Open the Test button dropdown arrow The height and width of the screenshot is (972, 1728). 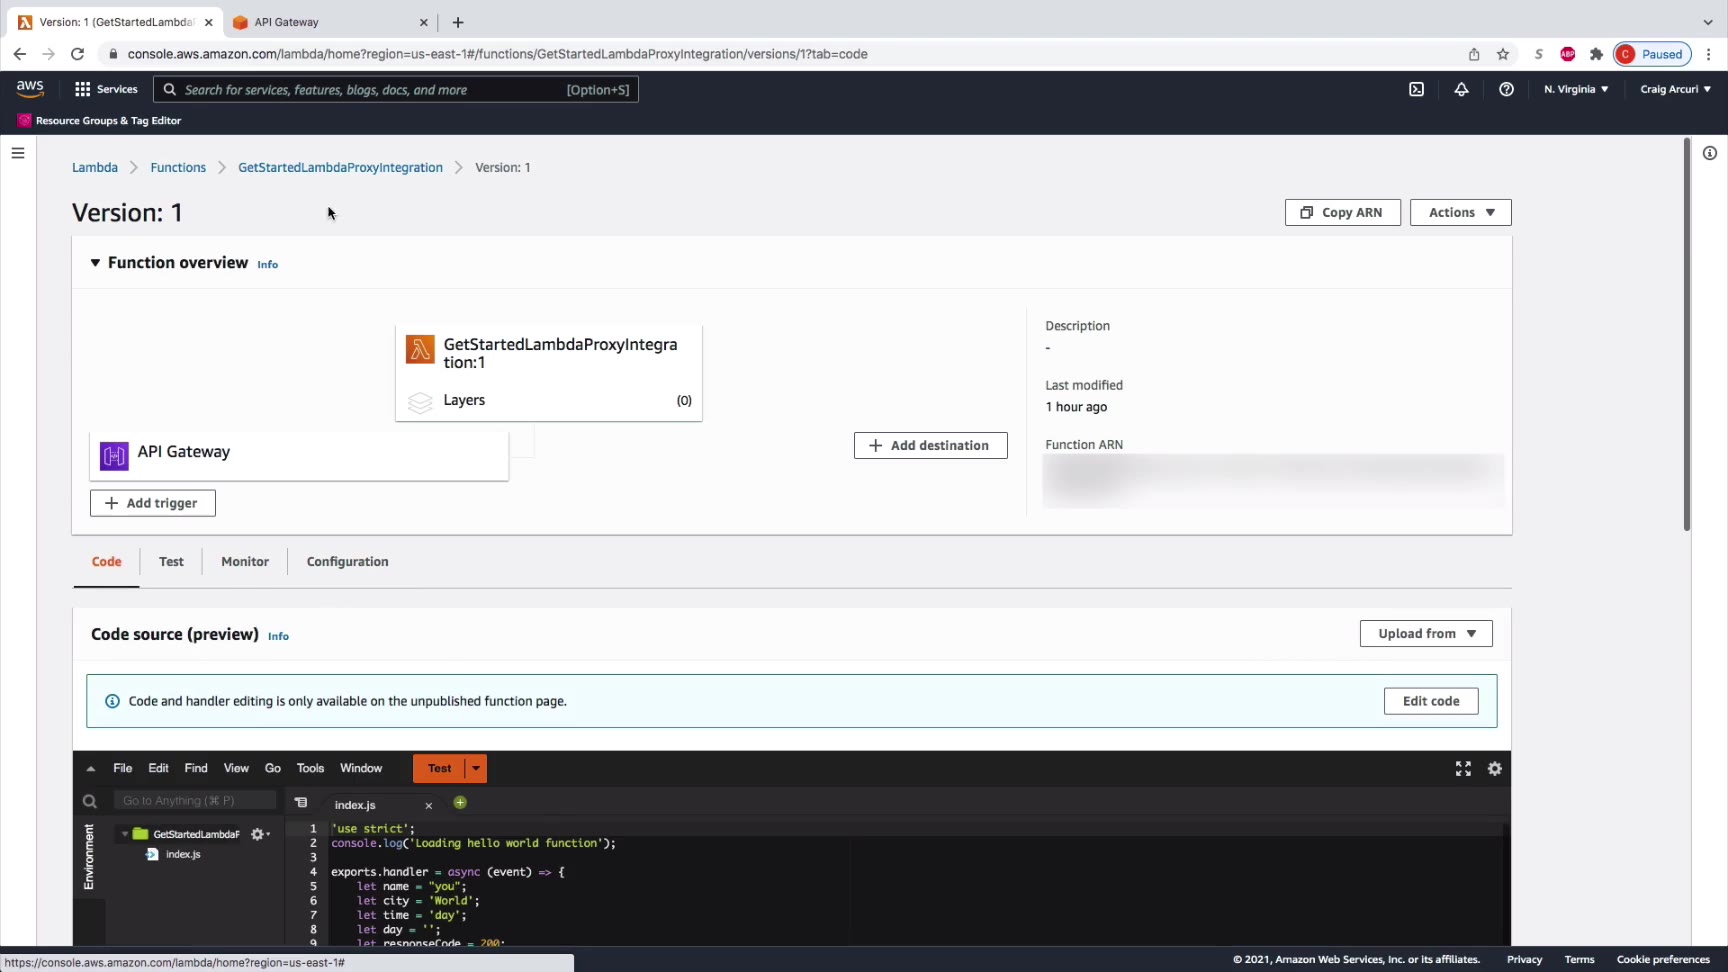(x=476, y=768)
